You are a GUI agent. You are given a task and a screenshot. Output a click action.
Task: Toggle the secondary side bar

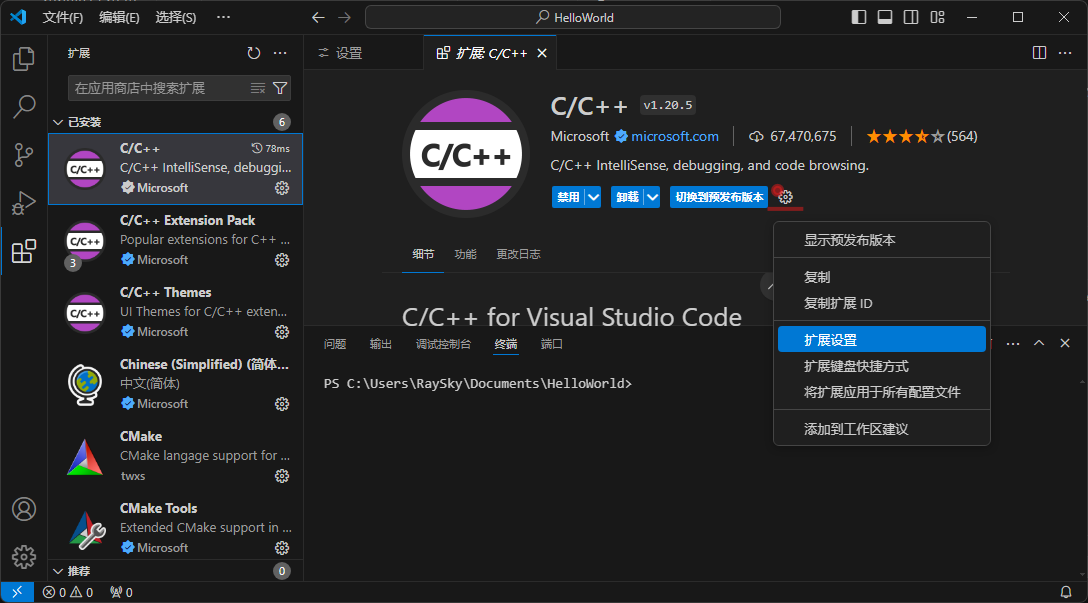click(x=911, y=17)
